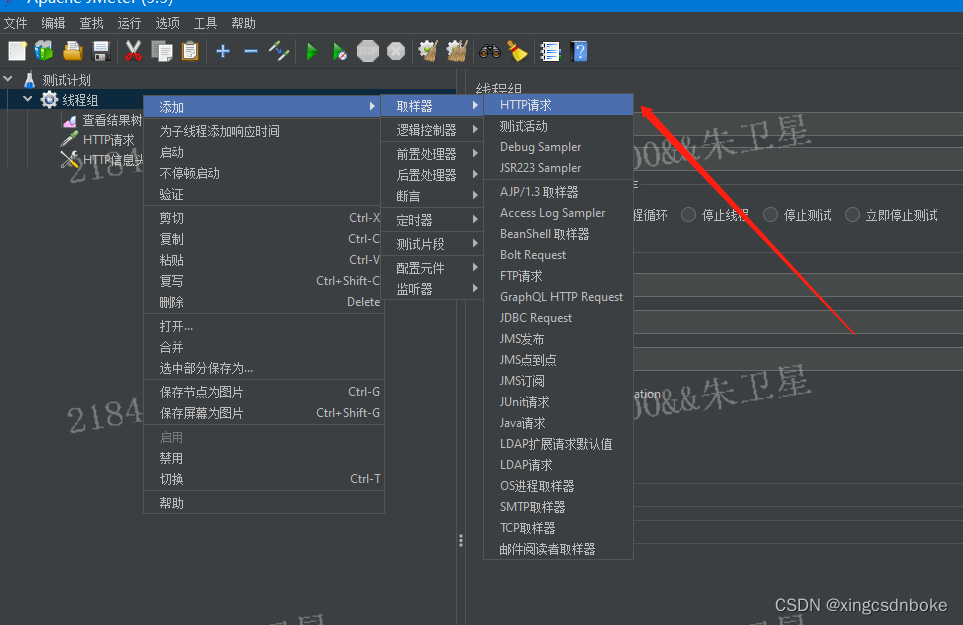This screenshot has width=963, height=625.
Task: Choose TCP取样器 entry
Action: 558,528
